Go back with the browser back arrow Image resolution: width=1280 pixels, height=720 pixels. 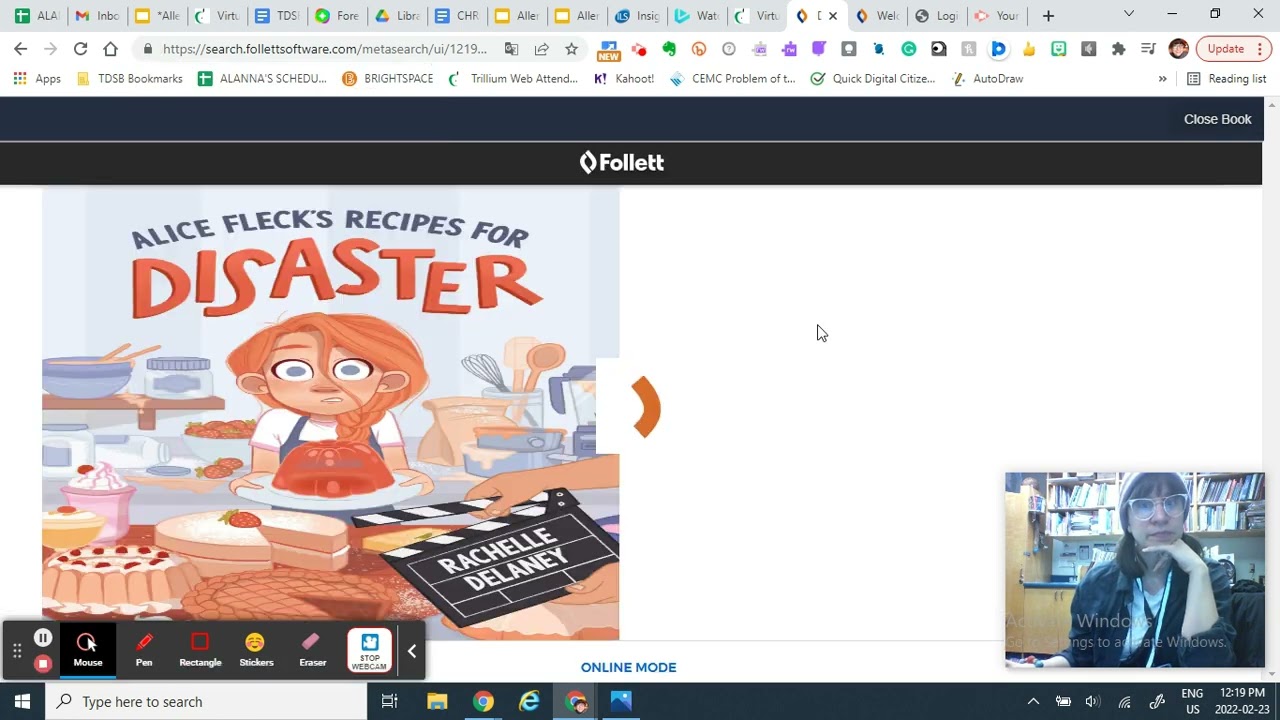(21, 48)
